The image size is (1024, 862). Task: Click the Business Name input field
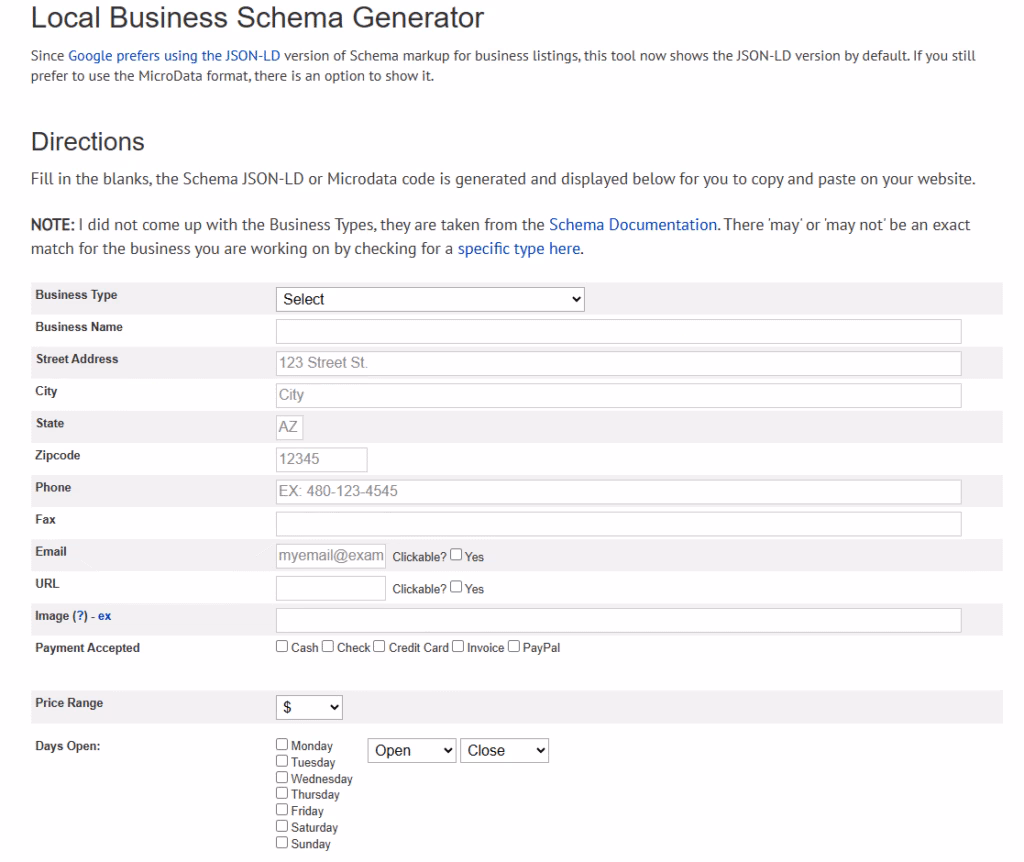coord(617,331)
